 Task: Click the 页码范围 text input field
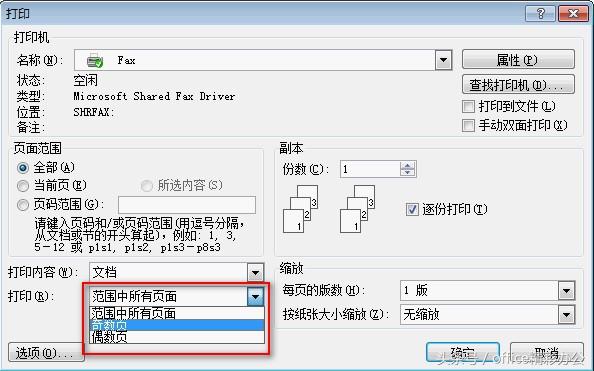click(x=187, y=205)
